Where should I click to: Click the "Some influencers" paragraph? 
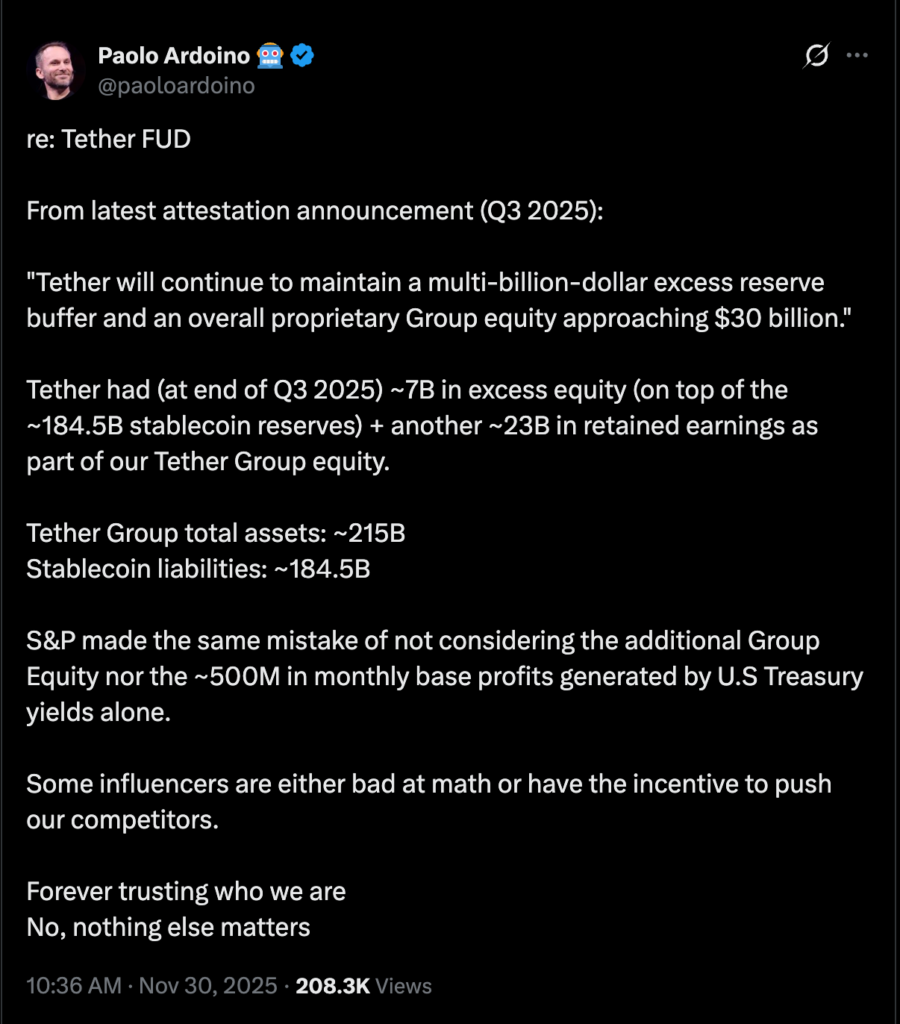pyautogui.click(x=428, y=801)
